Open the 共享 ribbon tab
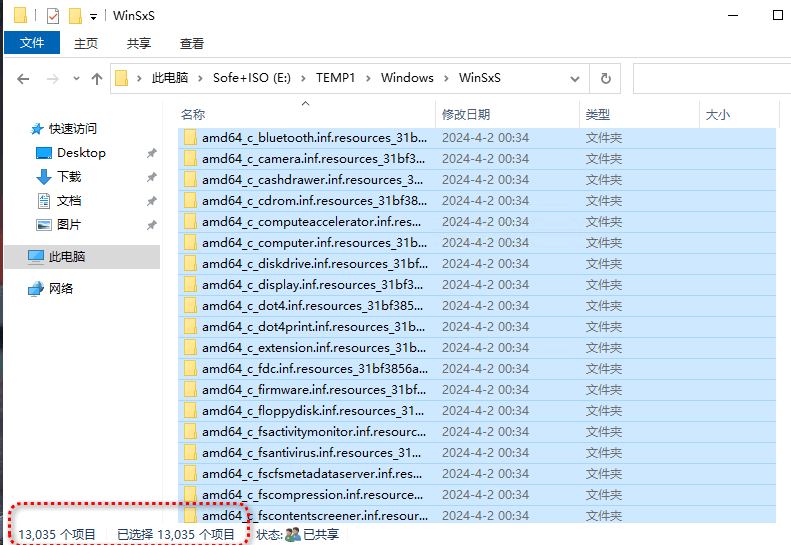791x545 pixels. point(139,43)
